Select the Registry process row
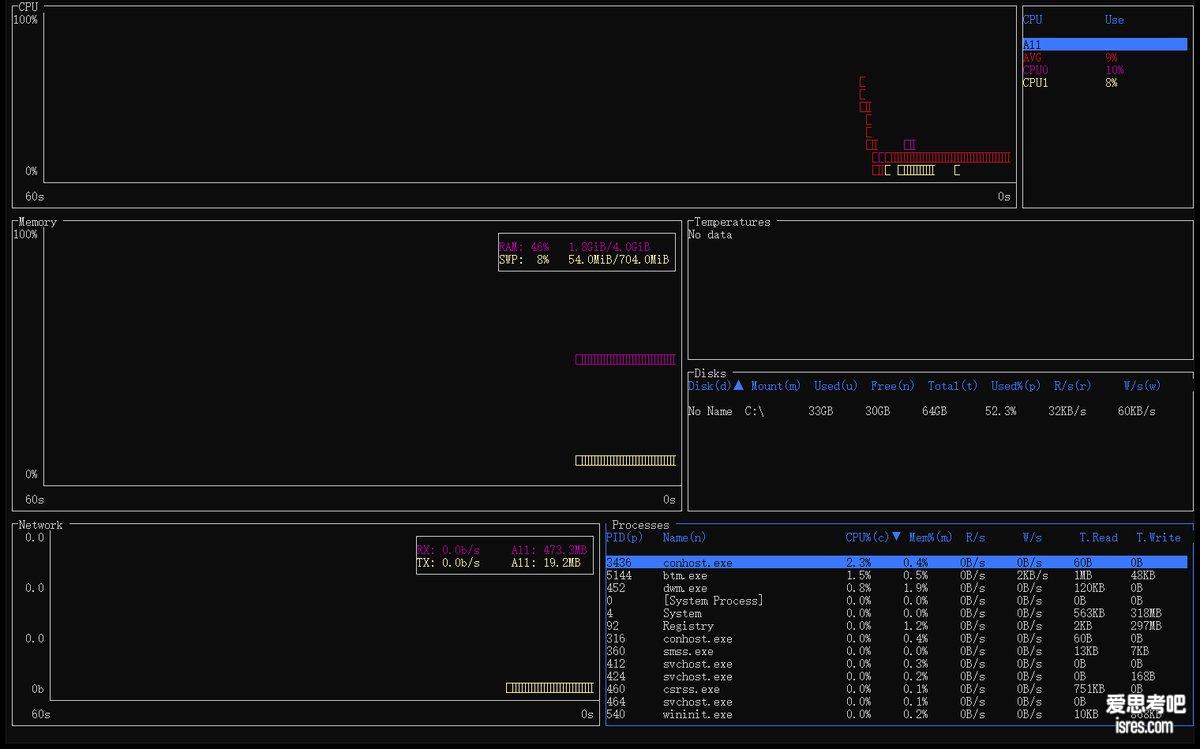This screenshot has width=1200, height=749. [x=896, y=626]
